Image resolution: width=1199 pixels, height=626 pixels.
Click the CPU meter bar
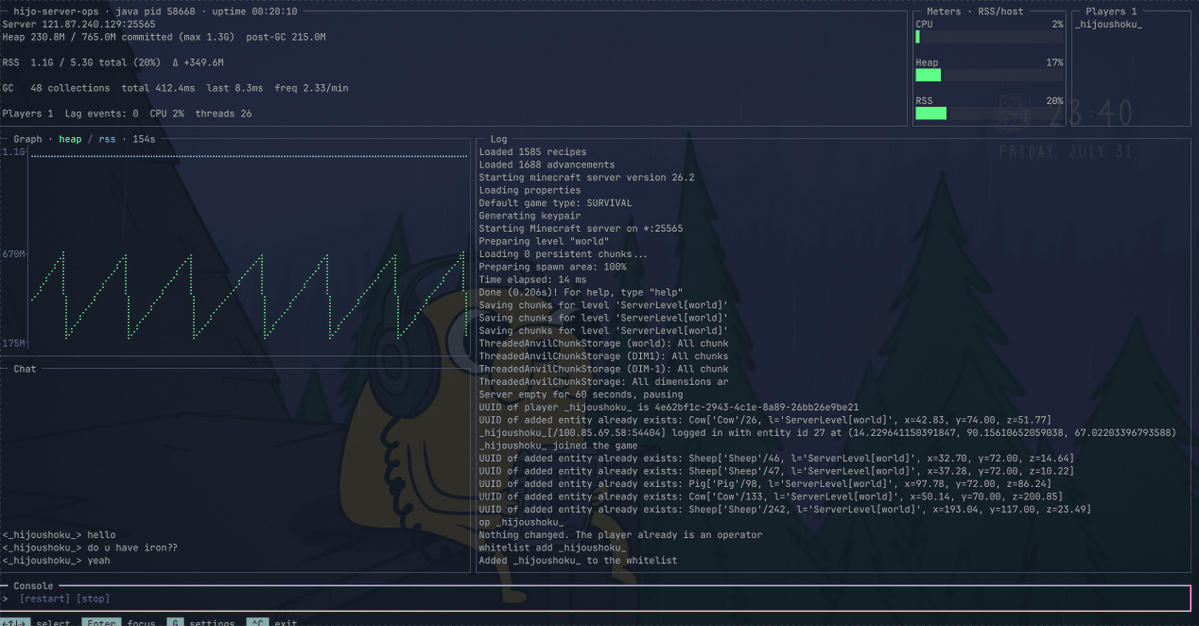tap(989, 37)
